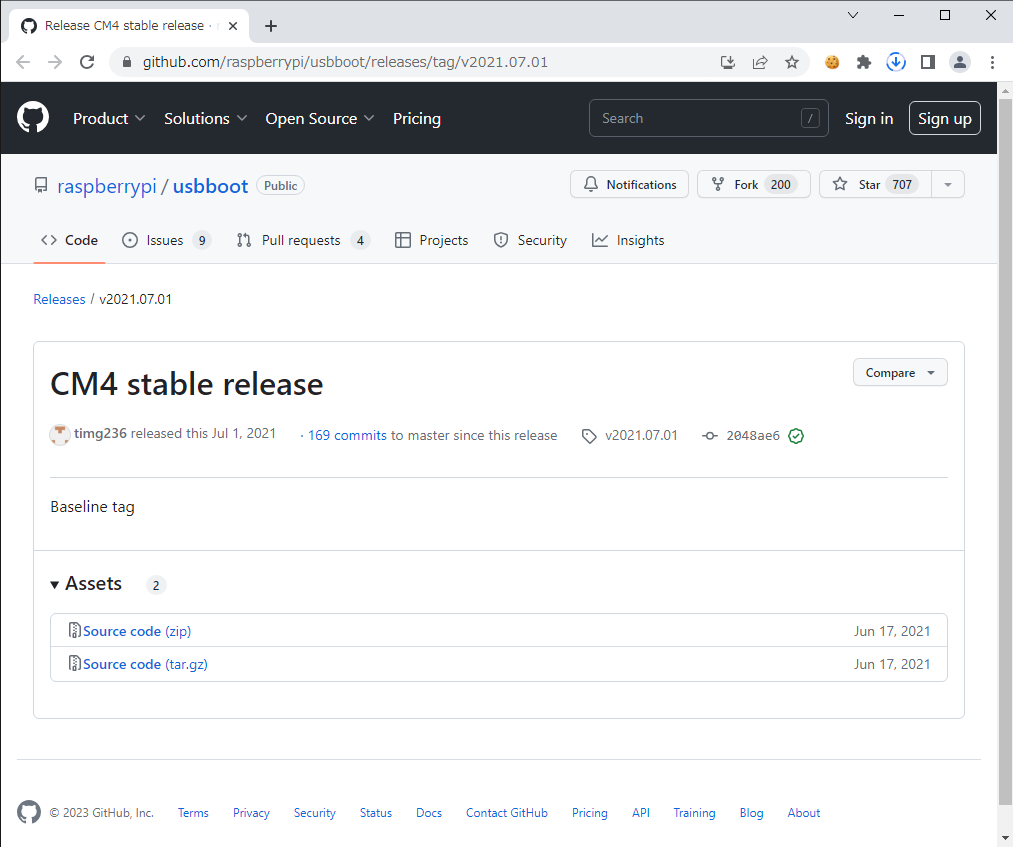Image resolution: width=1013 pixels, height=847 pixels.
Task: Click the v2021.07.01 tag label
Action: pyautogui.click(x=641, y=435)
